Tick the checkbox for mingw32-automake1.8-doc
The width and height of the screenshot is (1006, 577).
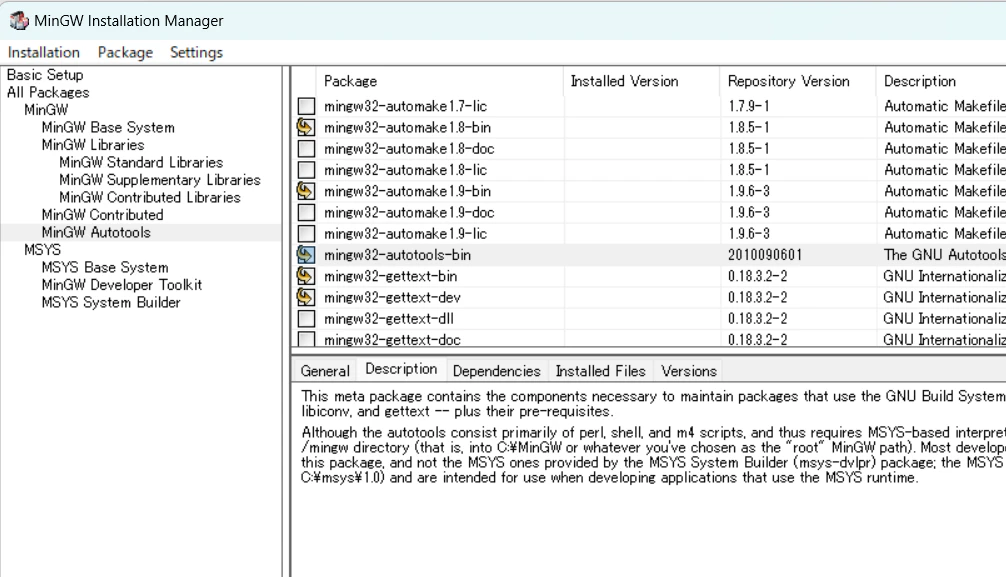[x=307, y=148]
